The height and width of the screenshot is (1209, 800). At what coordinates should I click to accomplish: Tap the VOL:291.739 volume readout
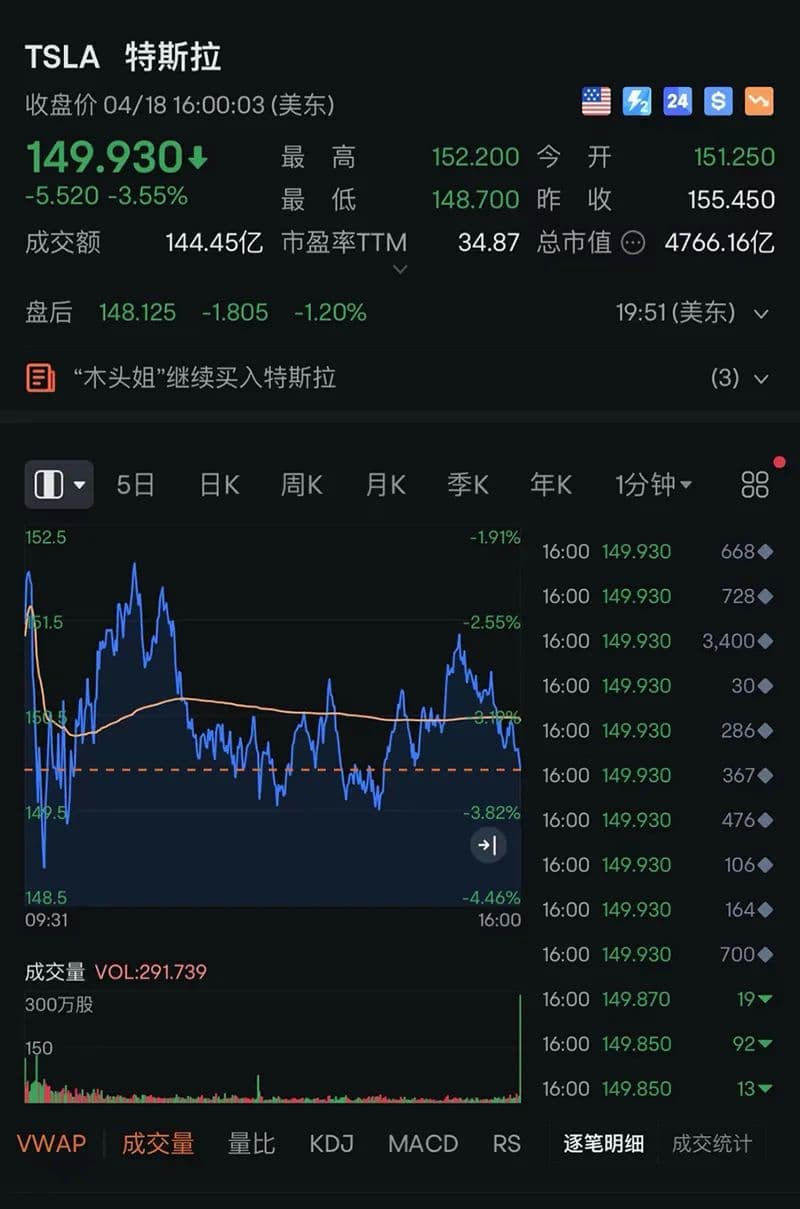point(150,972)
